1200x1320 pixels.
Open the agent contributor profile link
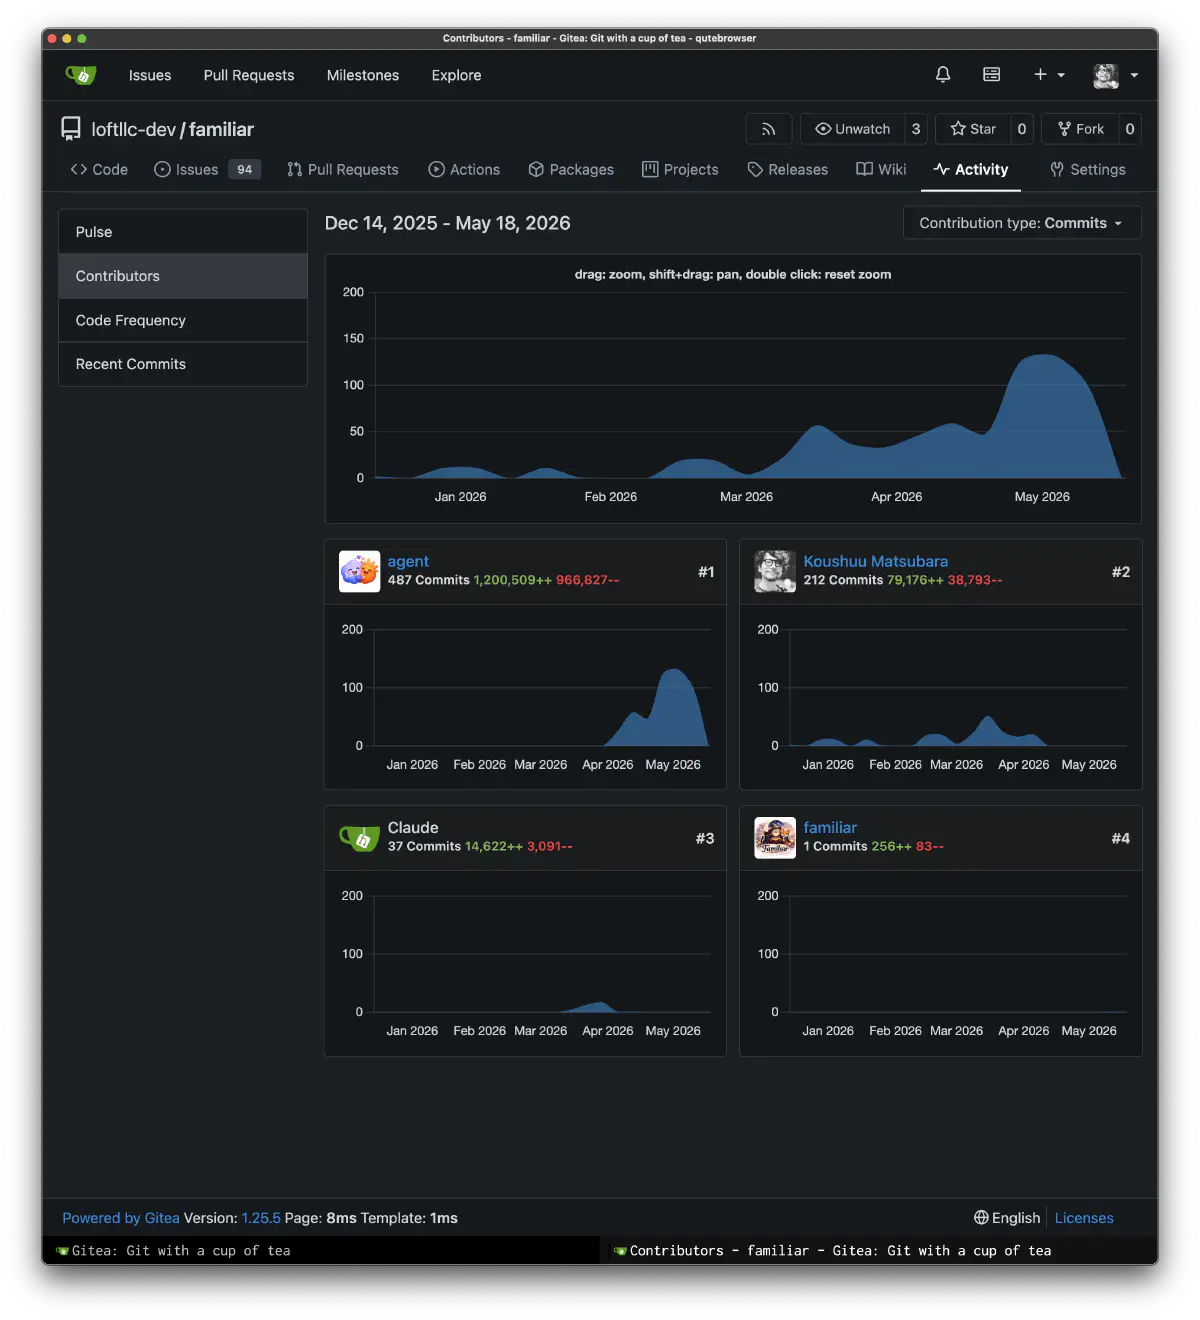coord(408,562)
